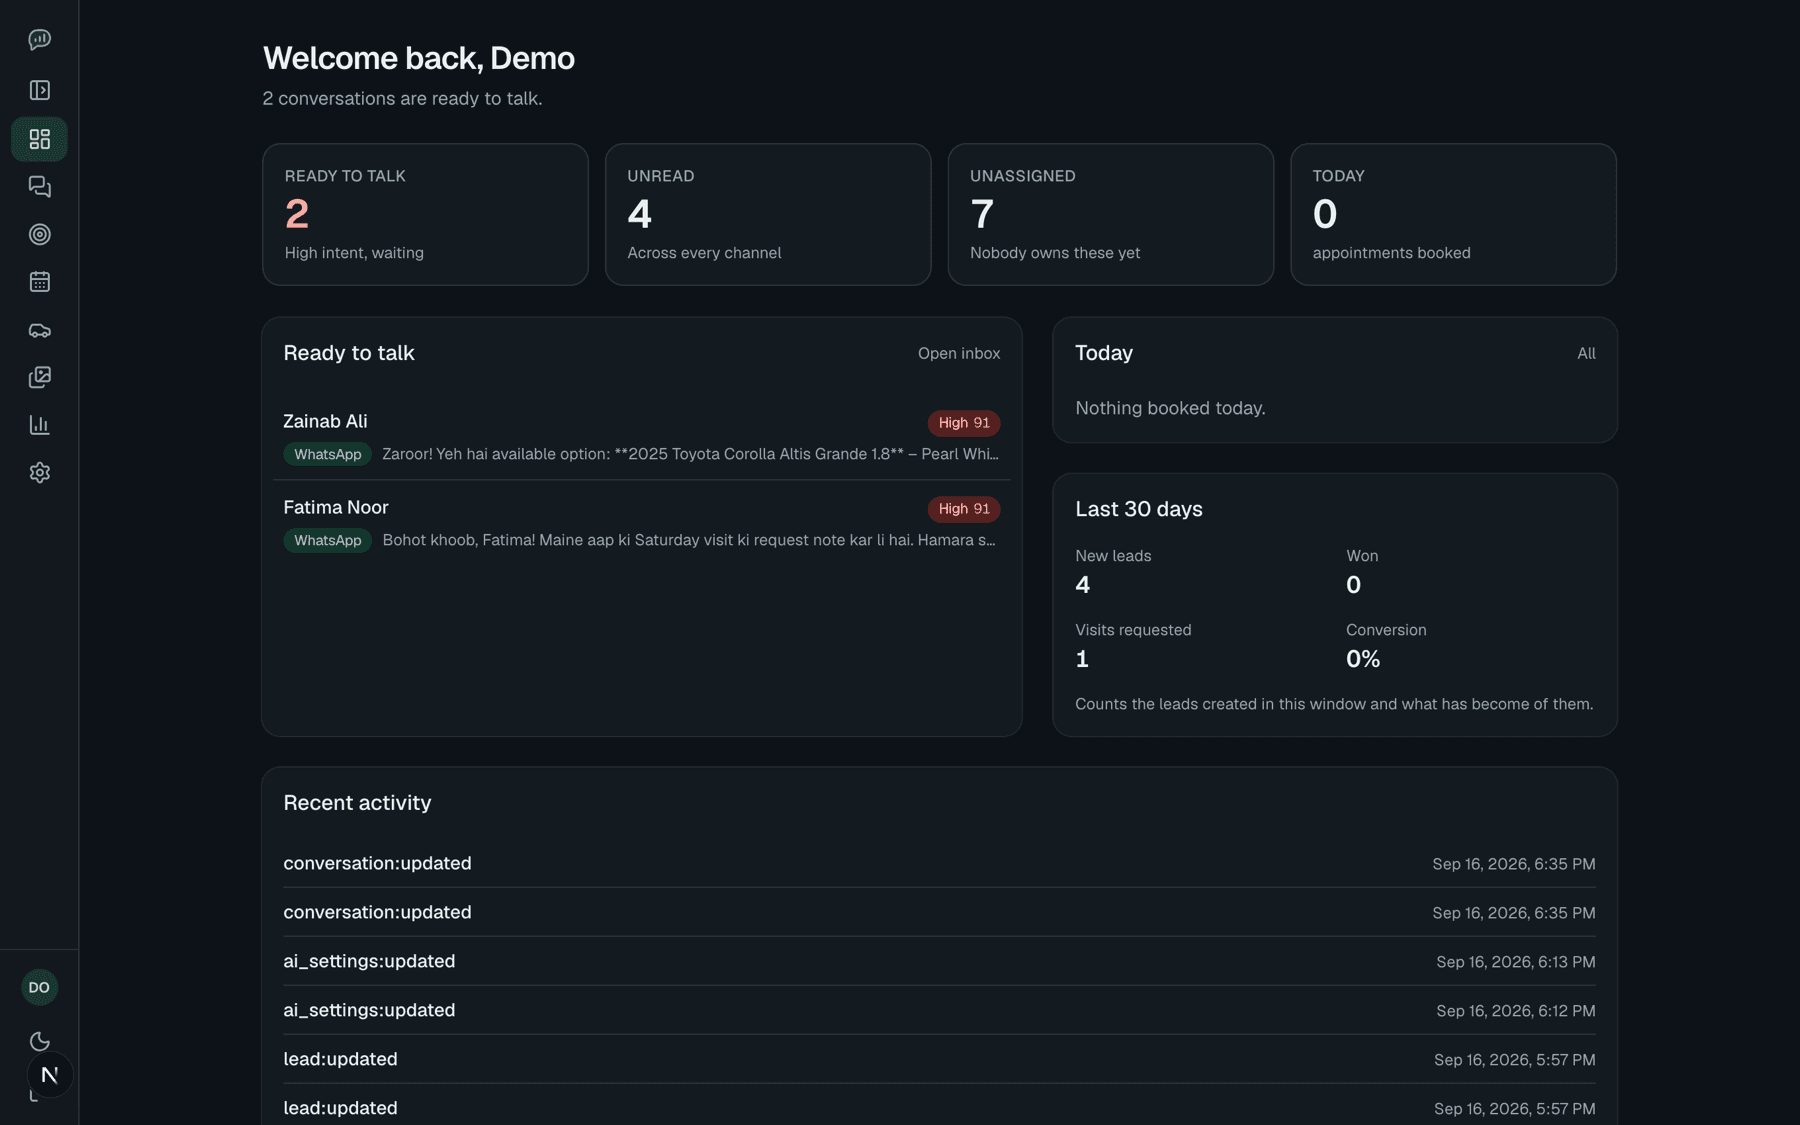
Task: Click the "Nothing booked today." text
Action: (1170, 408)
